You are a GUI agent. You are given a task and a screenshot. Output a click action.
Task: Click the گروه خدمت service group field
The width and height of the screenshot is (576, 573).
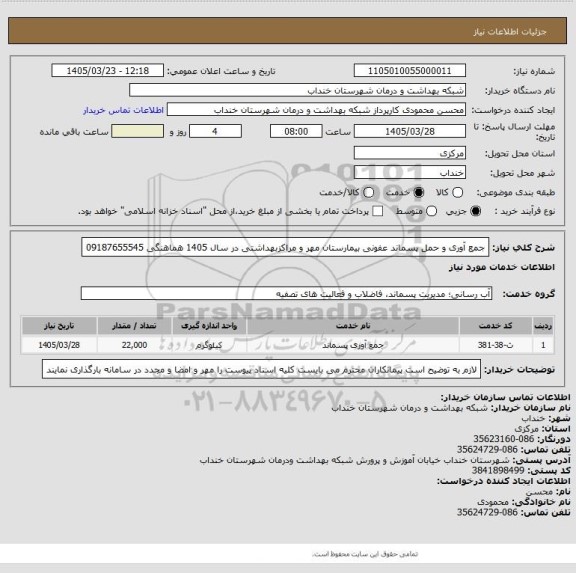(x=286, y=293)
